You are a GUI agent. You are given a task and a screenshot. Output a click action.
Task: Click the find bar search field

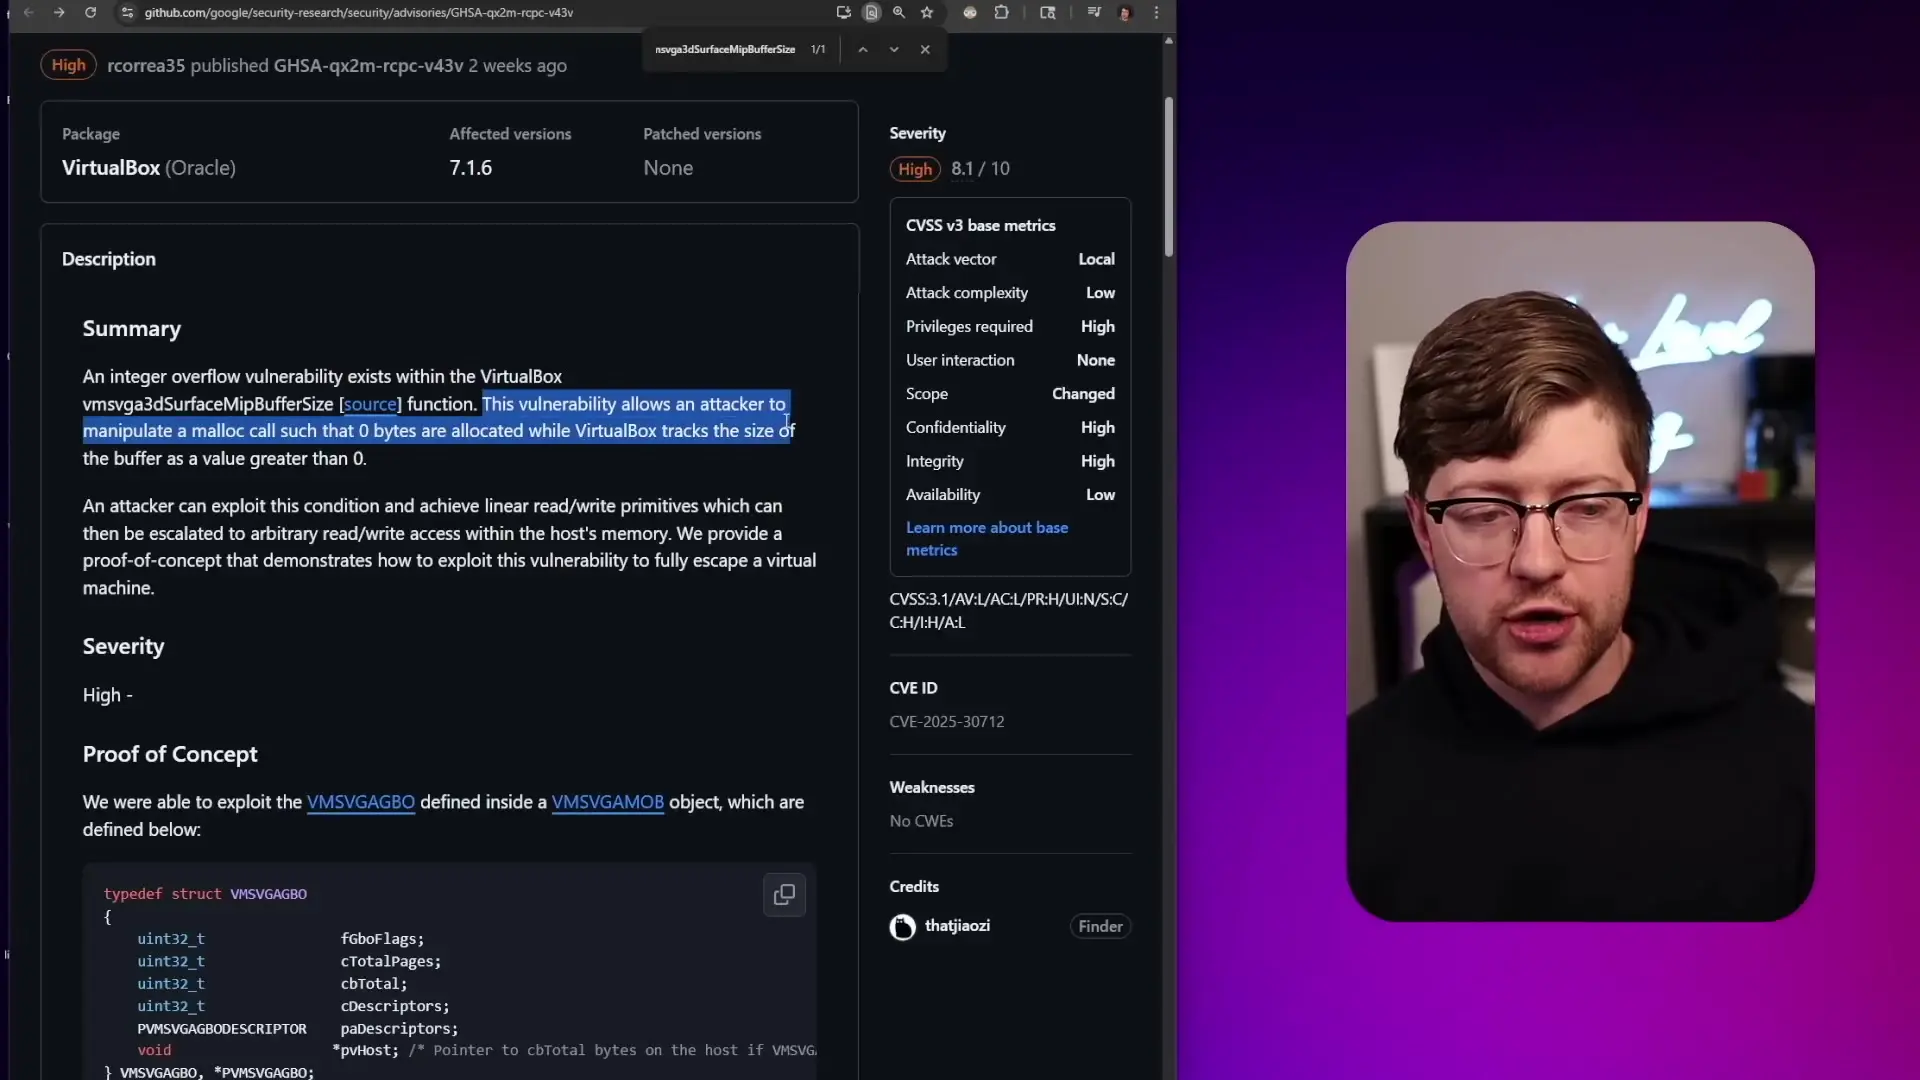(x=725, y=49)
